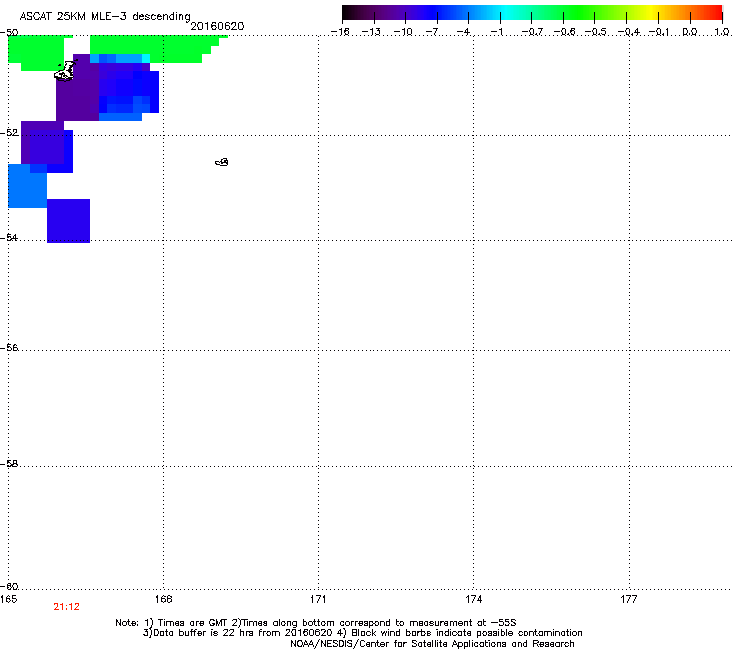Click the small isolated island outline below -52
Screen dimensions: 740x650
pyautogui.click(x=222, y=162)
